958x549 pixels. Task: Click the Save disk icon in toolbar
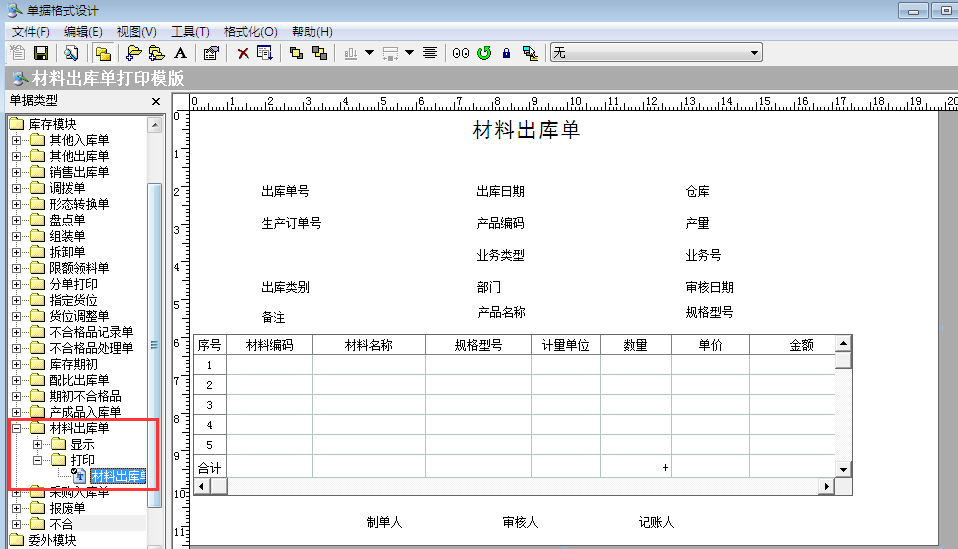point(42,52)
